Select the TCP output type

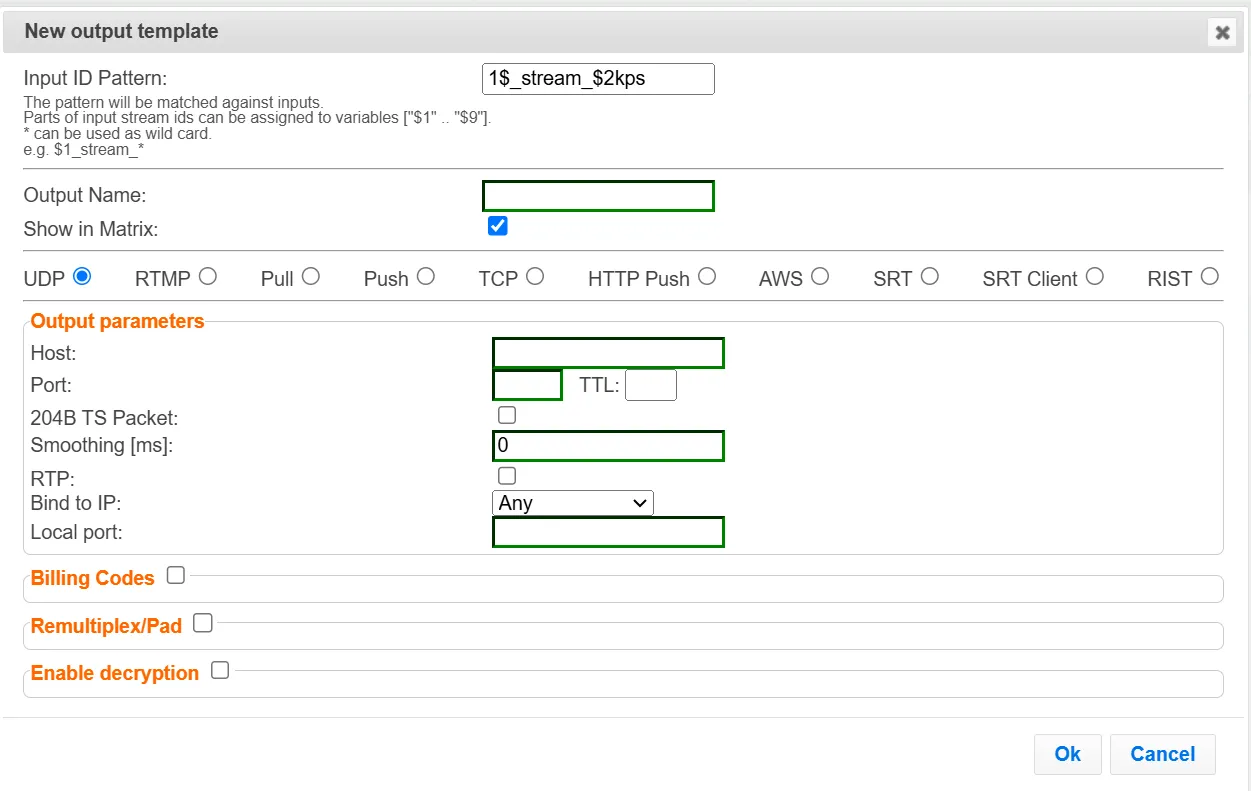(x=535, y=276)
